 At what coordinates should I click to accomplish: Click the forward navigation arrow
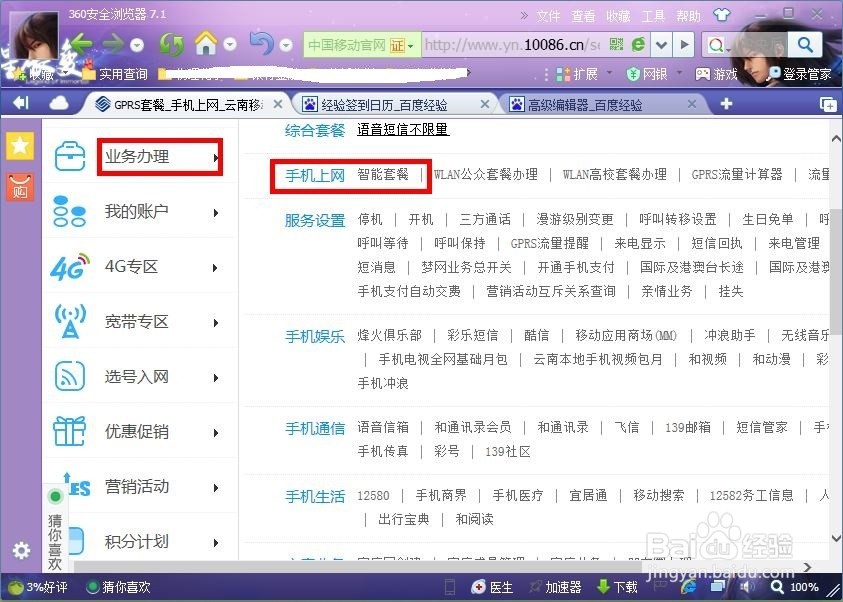coord(112,44)
